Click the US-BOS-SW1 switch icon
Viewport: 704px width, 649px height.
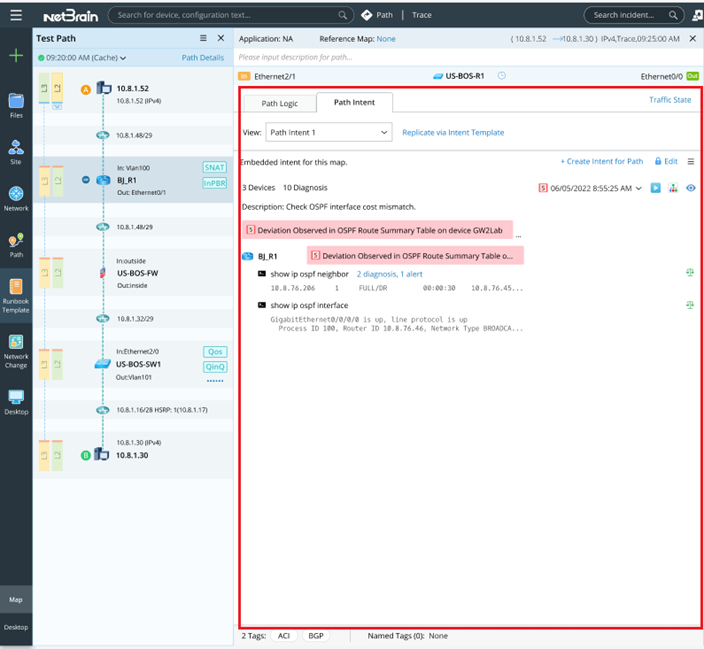click(103, 364)
